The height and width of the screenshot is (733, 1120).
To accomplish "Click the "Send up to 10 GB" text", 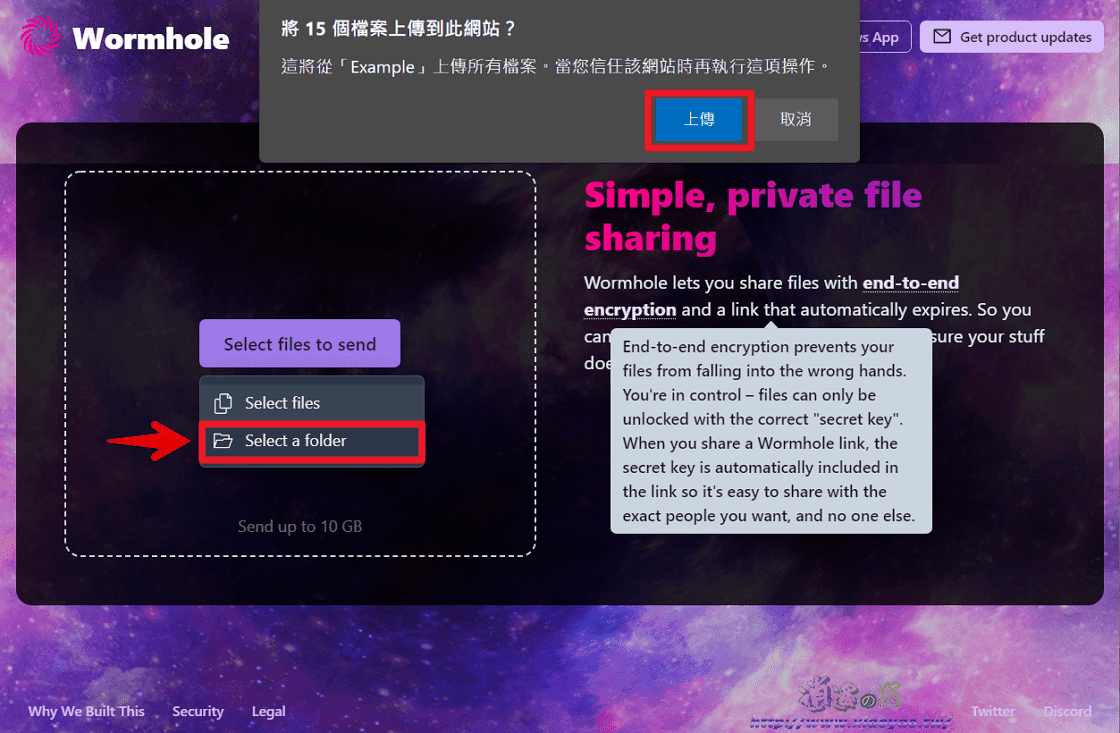I will (299, 526).
